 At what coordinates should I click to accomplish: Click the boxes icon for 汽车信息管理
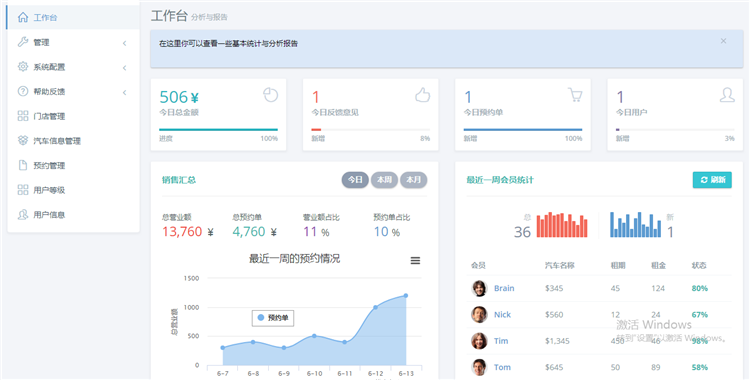(22, 140)
